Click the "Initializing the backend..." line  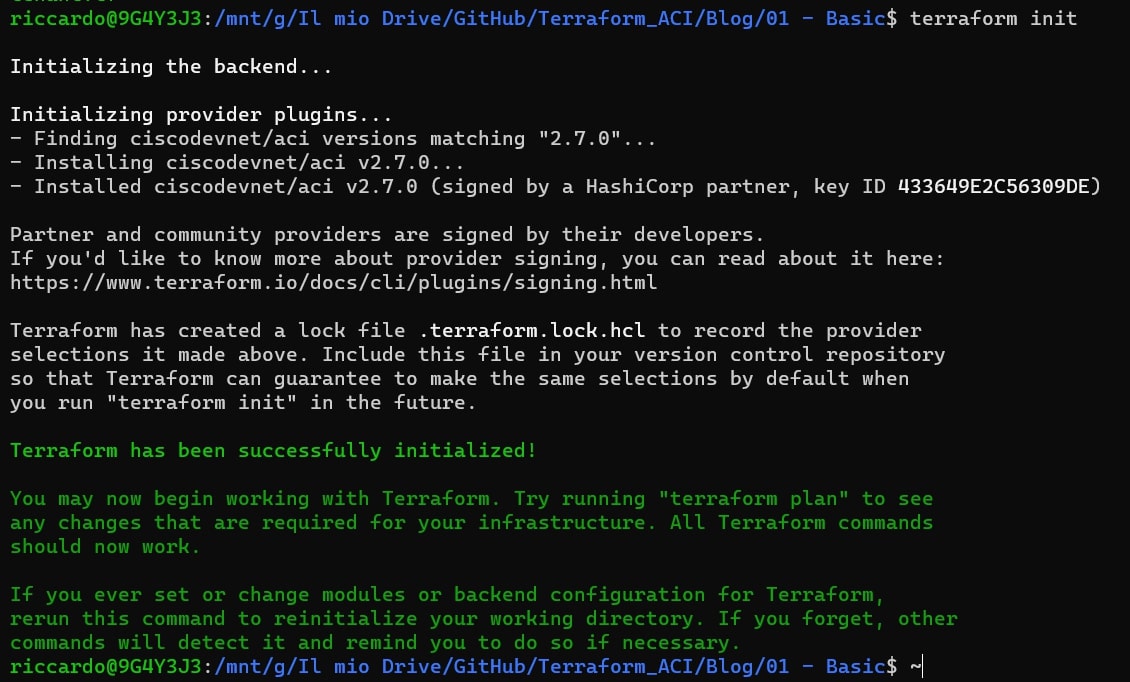[x=171, y=67]
